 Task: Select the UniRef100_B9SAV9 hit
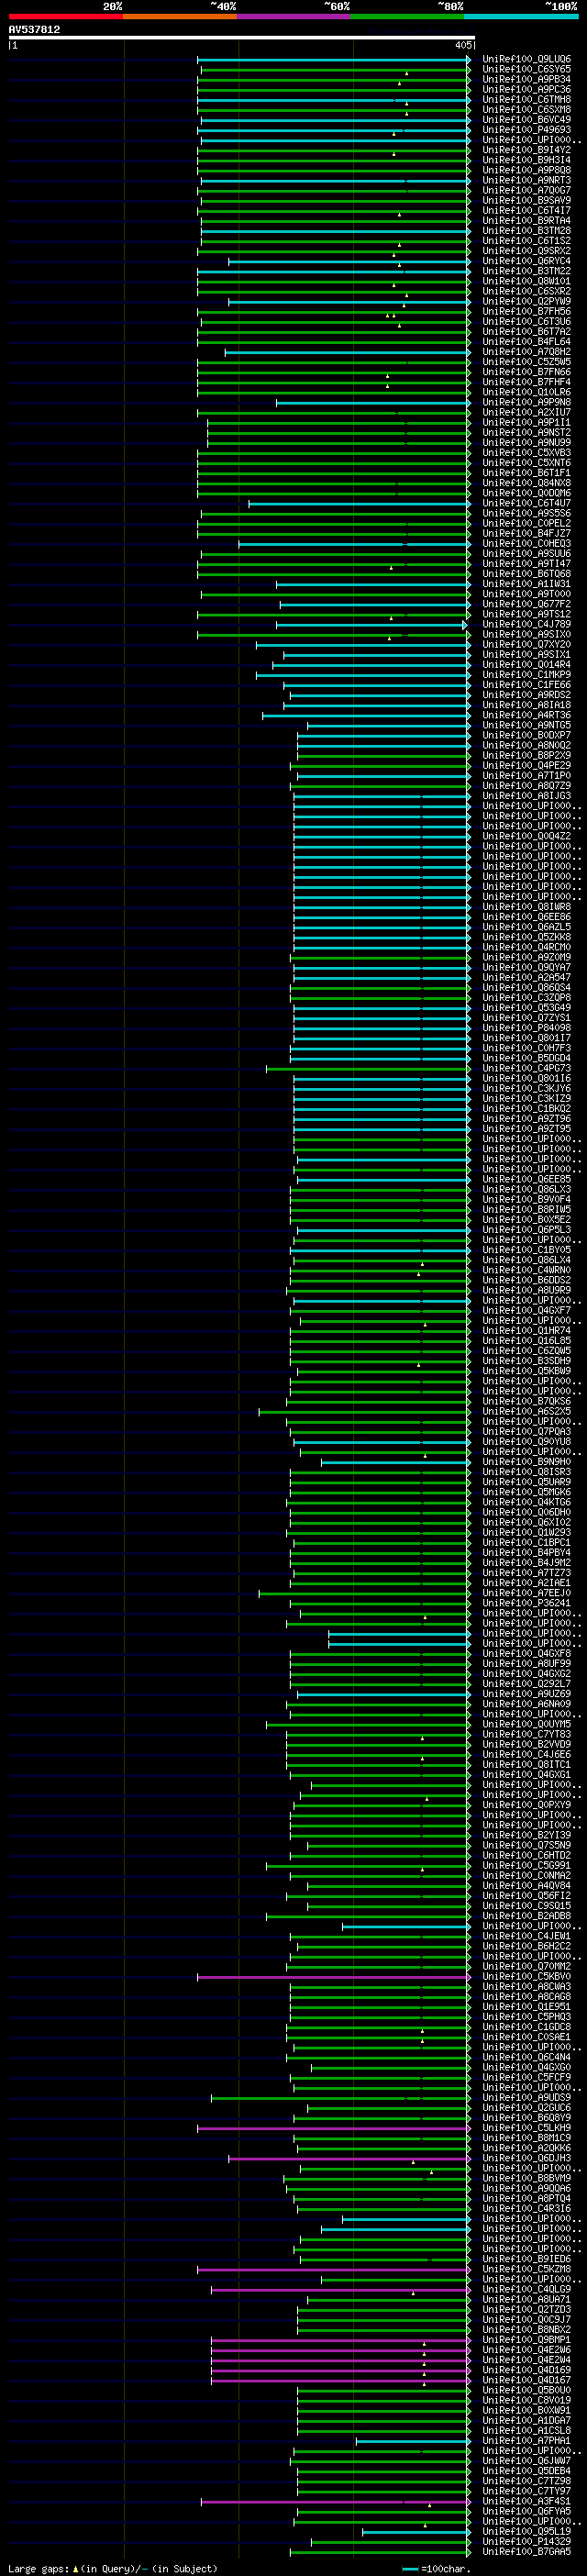click(x=527, y=200)
